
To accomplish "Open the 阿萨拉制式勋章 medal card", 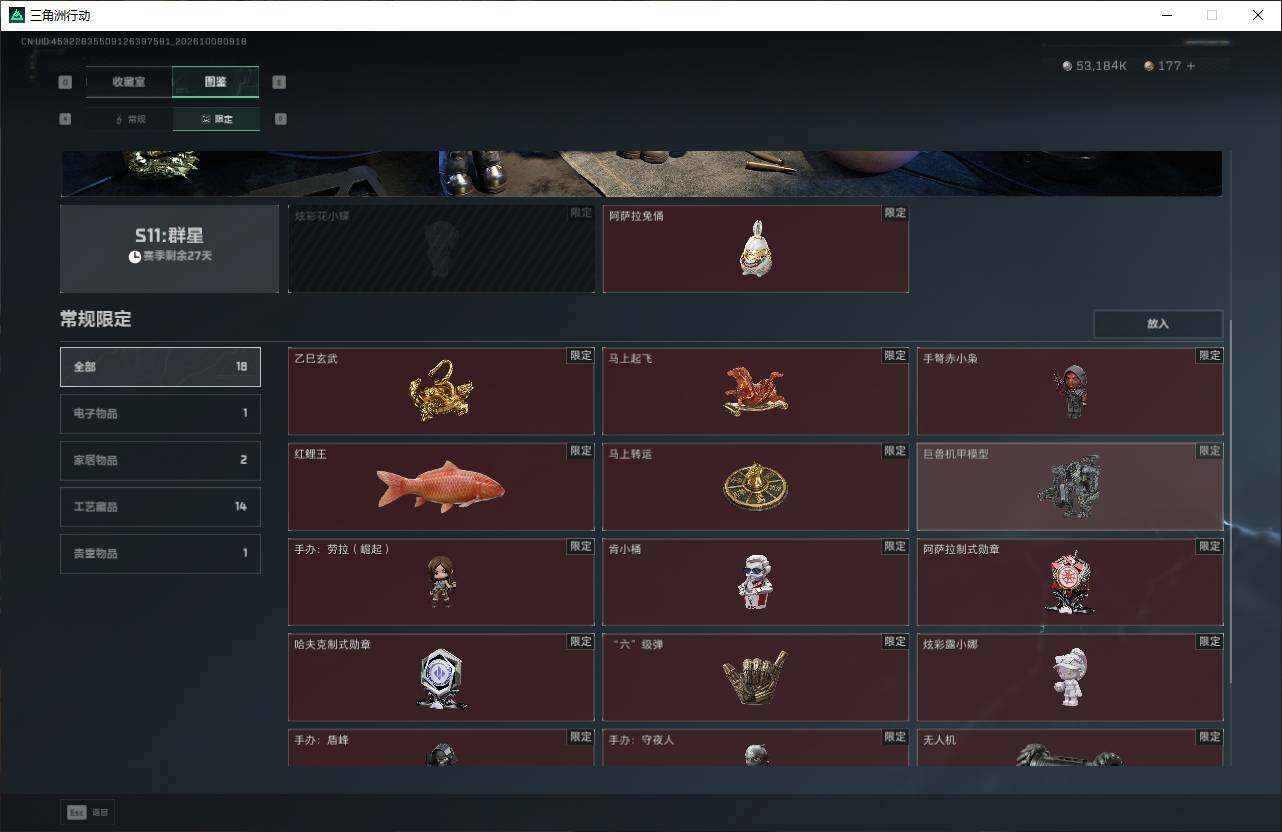I will pyautogui.click(x=1070, y=582).
